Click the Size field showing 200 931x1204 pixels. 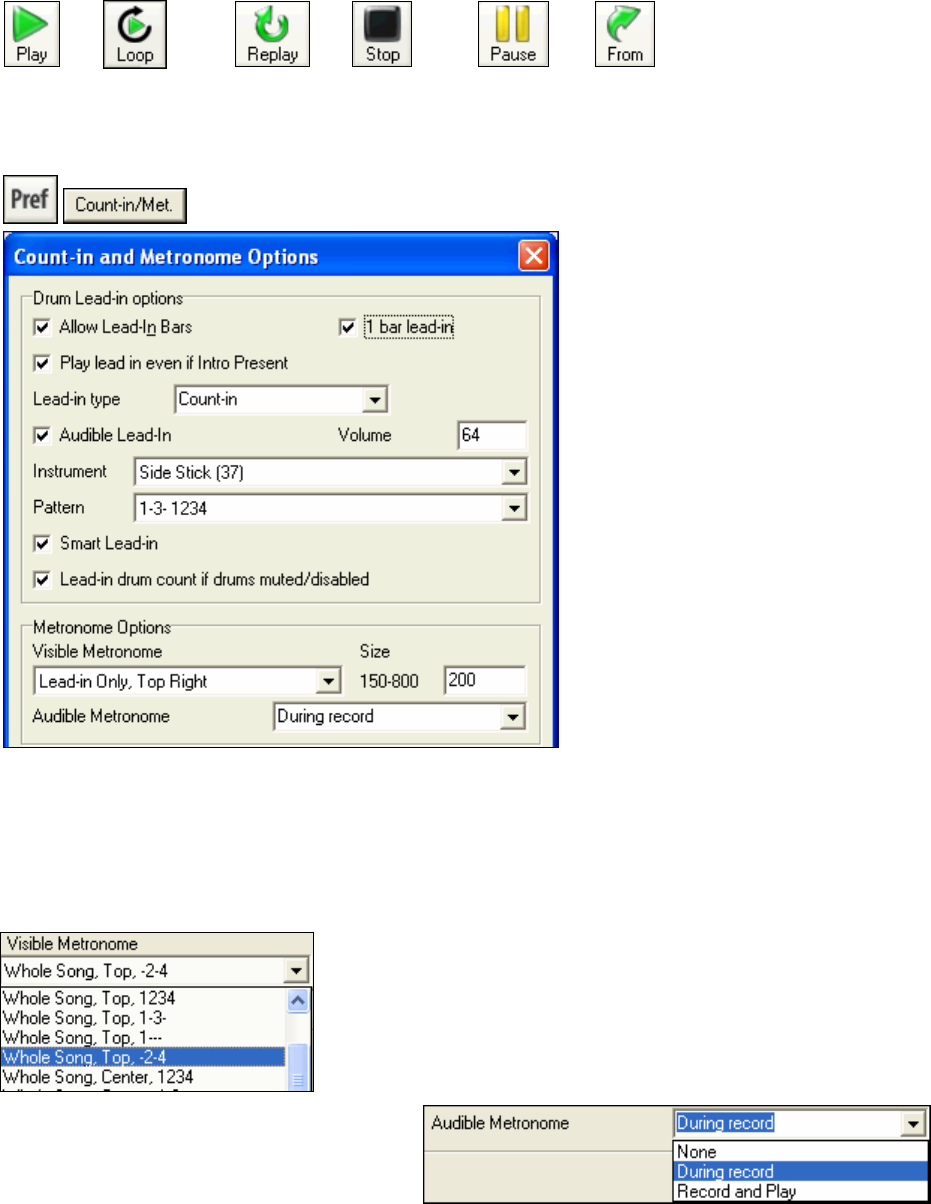coord(486,681)
